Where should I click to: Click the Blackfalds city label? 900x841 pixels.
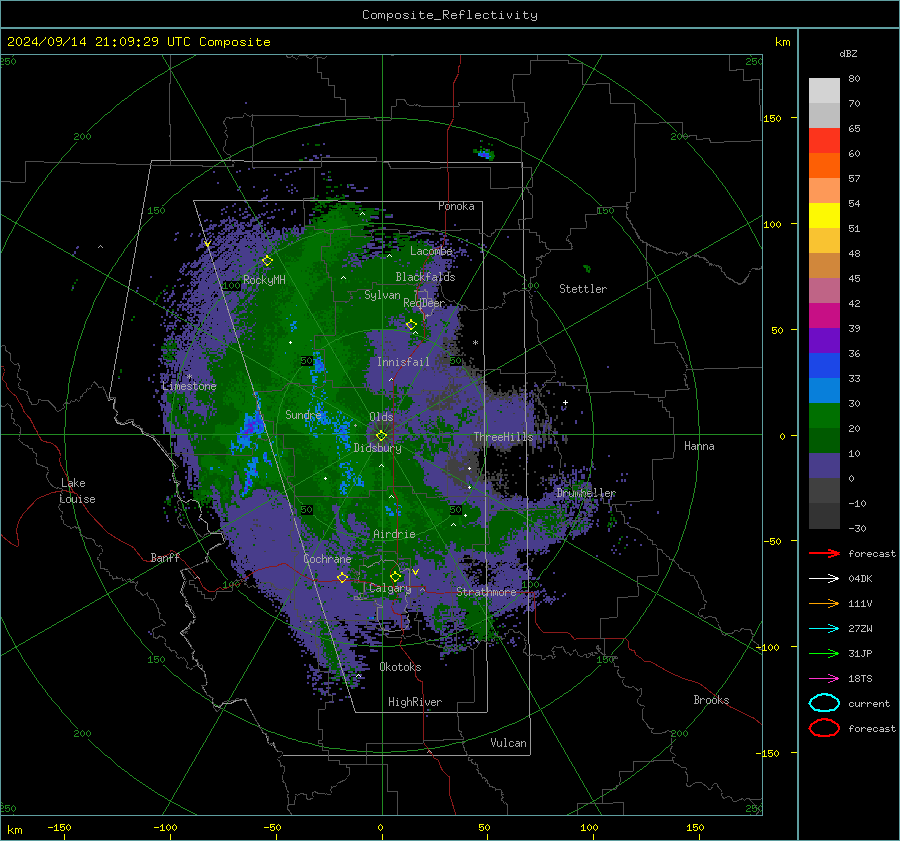[x=425, y=277]
